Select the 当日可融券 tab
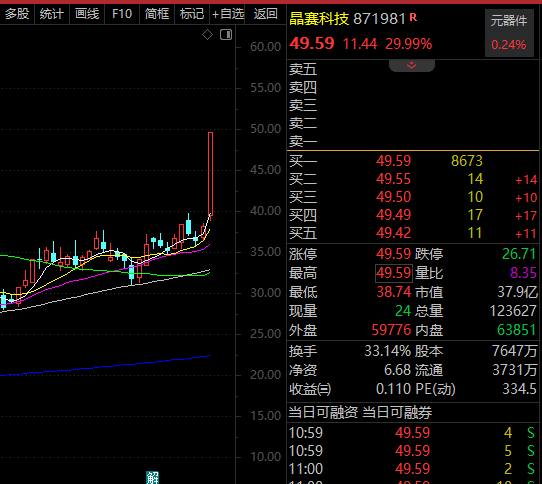Viewport: 542px width, 484px height. point(397,412)
